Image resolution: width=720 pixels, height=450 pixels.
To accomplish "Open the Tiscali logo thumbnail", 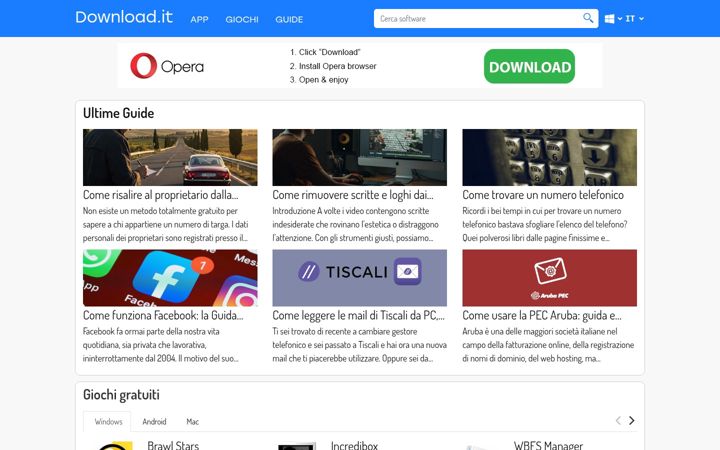I will [x=360, y=278].
